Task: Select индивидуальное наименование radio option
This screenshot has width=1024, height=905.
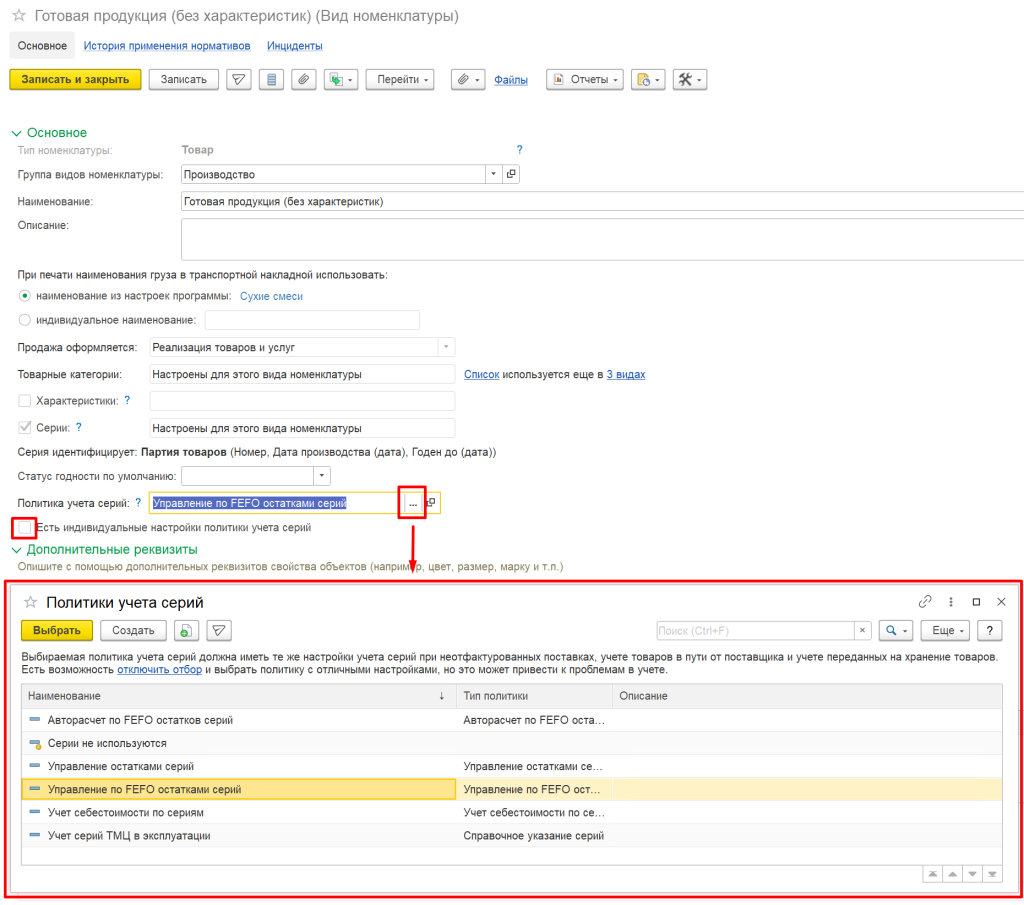Action: (25, 320)
